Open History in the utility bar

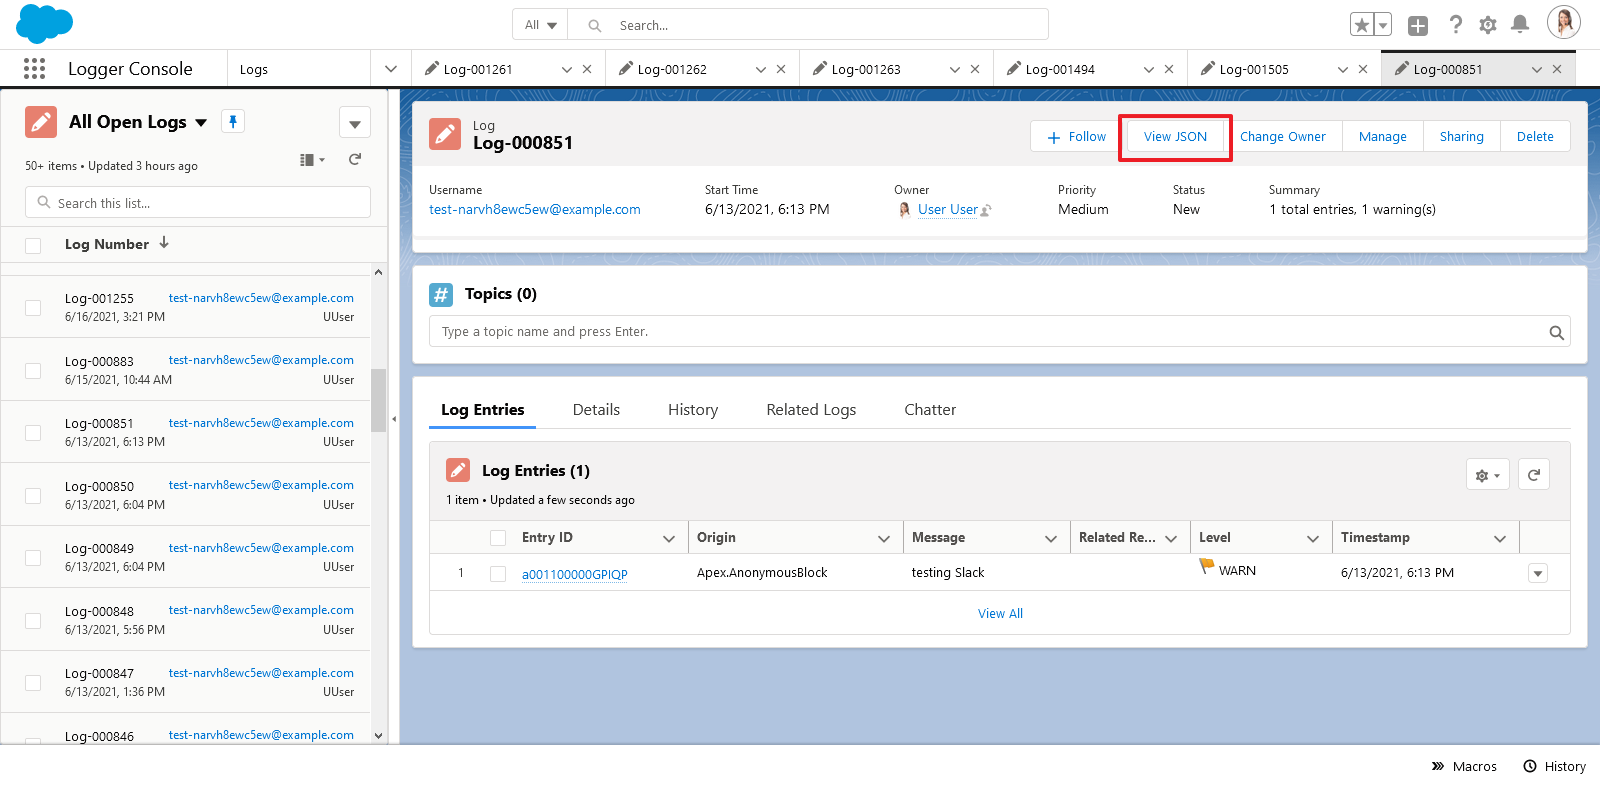(1555, 767)
